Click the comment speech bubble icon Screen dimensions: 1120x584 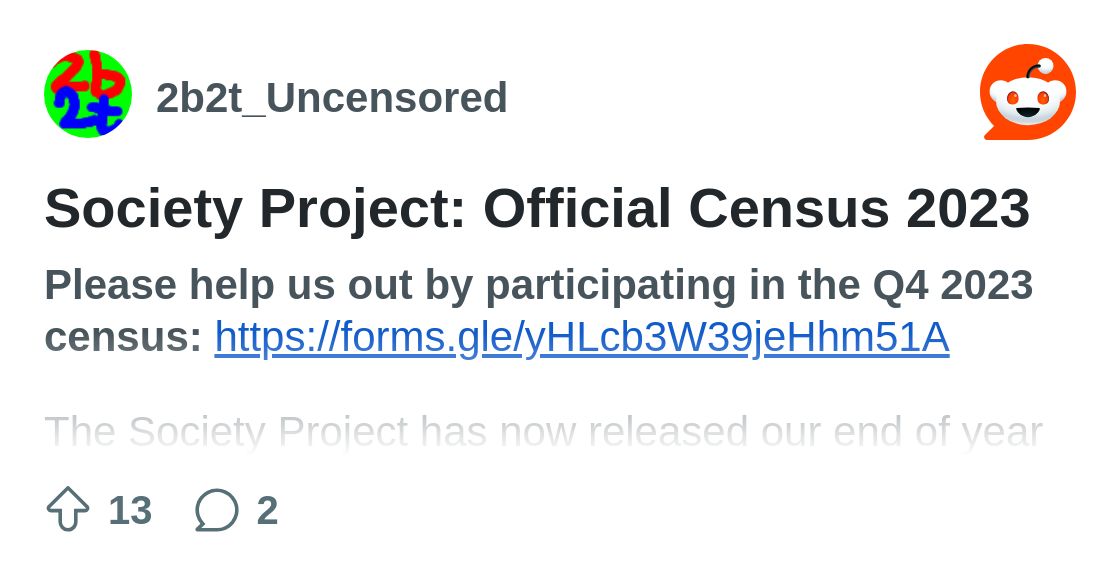tap(216, 510)
